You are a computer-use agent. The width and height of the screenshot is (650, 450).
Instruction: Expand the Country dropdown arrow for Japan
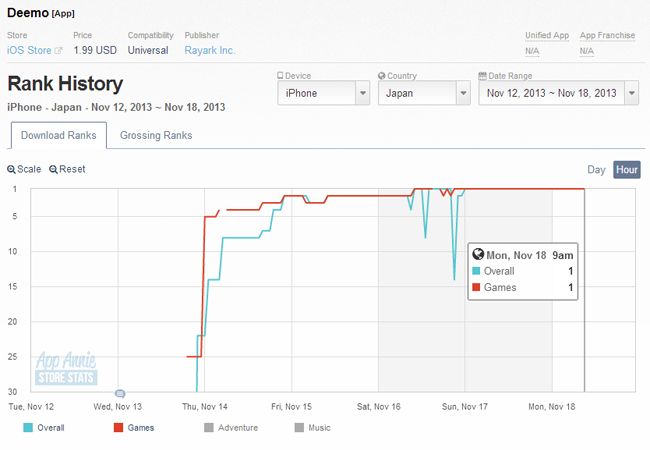pos(463,93)
